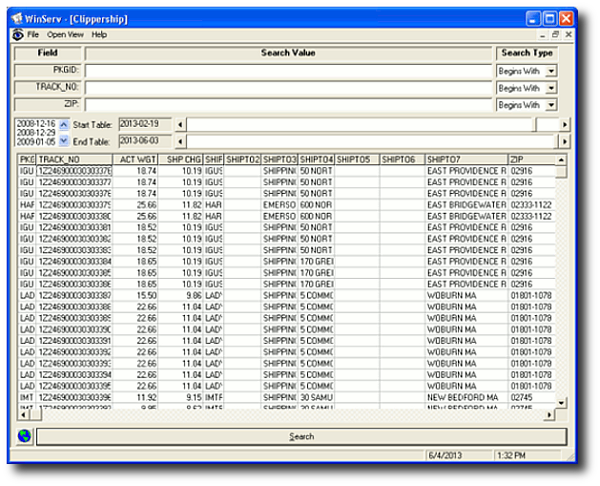
Task: Click the TRACK_NO column header
Action: 74,160
